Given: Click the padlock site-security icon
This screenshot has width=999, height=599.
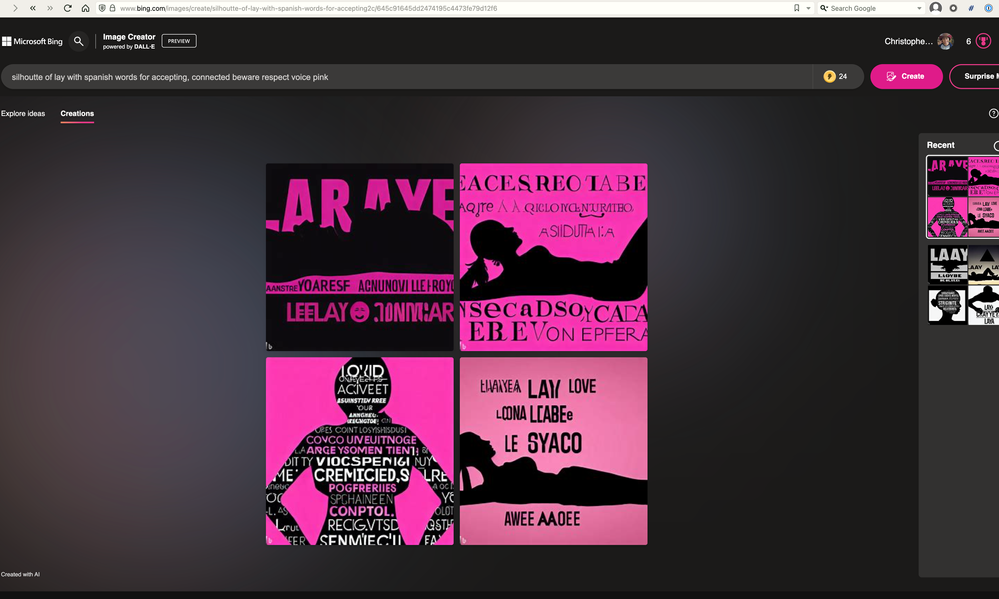Looking at the screenshot, I should click(x=112, y=8).
